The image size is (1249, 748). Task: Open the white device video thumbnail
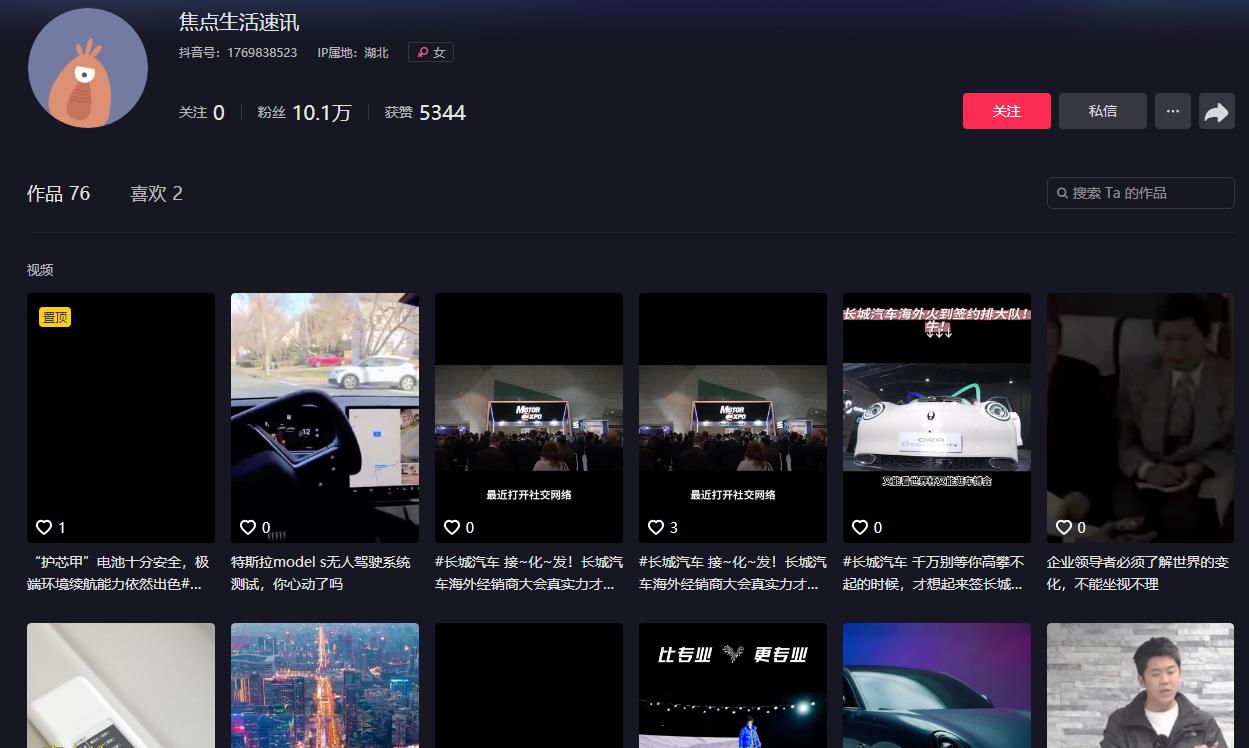tap(121, 686)
